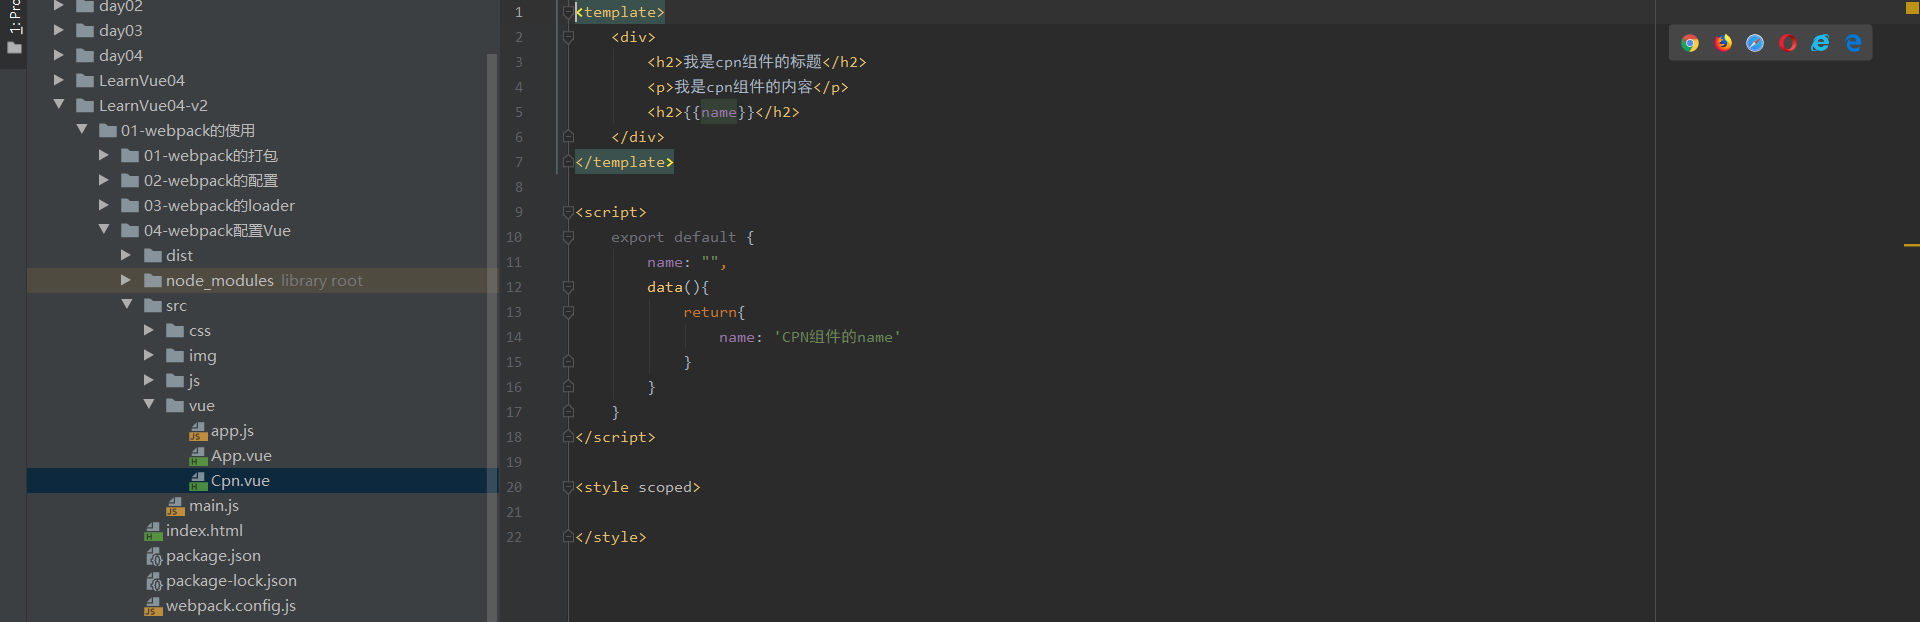Select webpack.config.js in the project tree
The image size is (1920, 622).
click(x=231, y=606)
